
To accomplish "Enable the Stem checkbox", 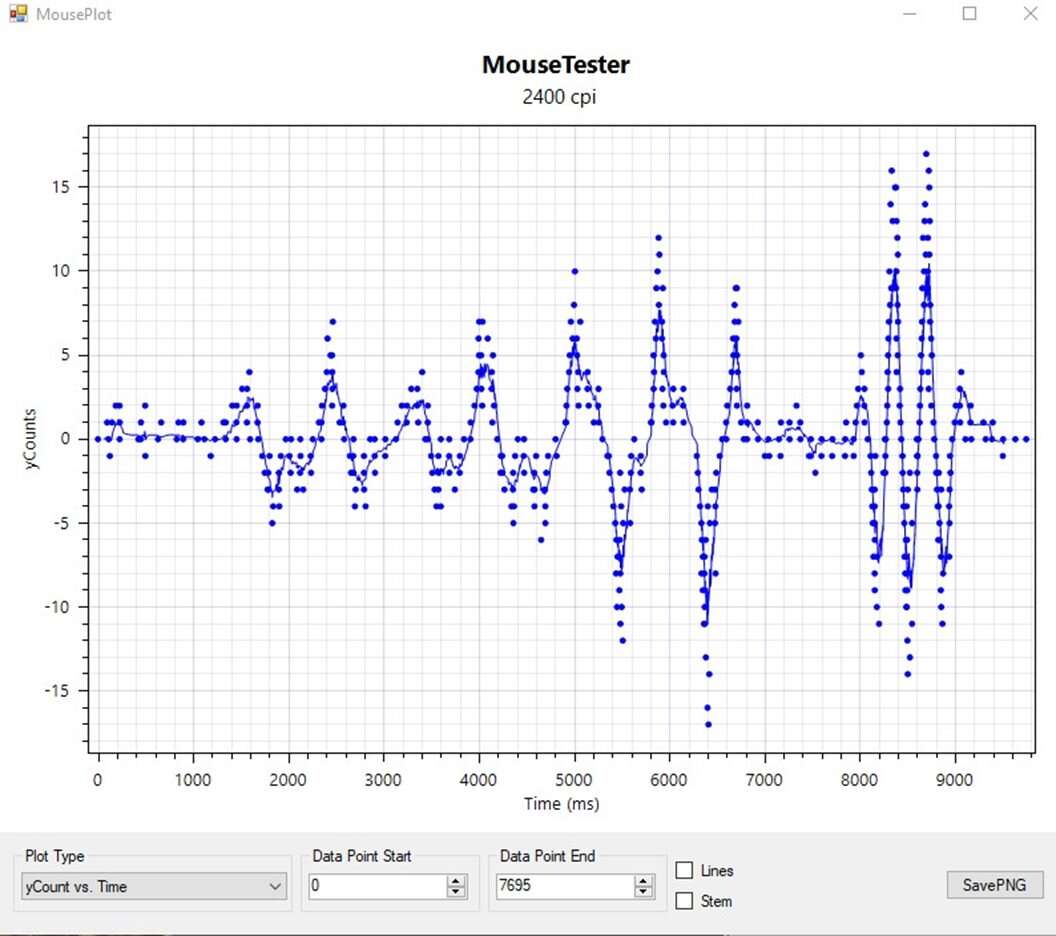I will pyautogui.click(x=685, y=901).
